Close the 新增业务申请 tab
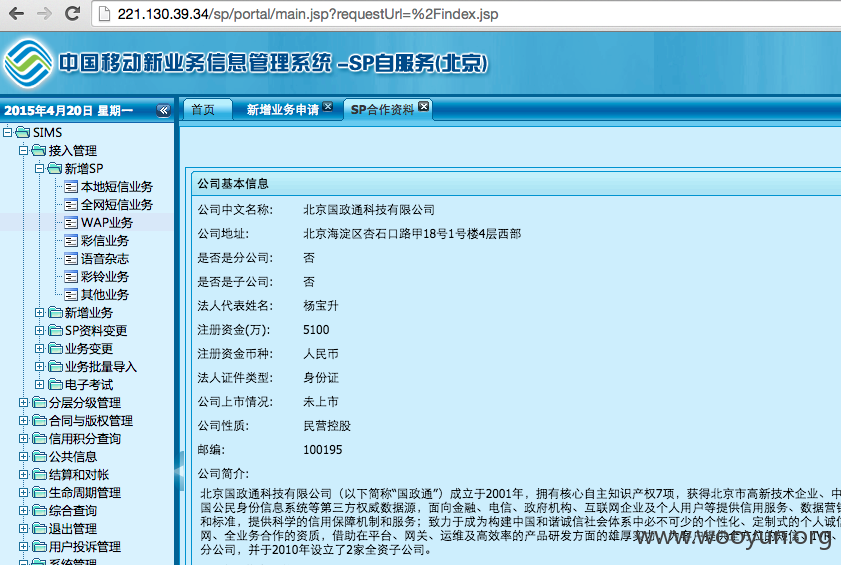The height and width of the screenshot is (565, 841). tap(328, 106)
